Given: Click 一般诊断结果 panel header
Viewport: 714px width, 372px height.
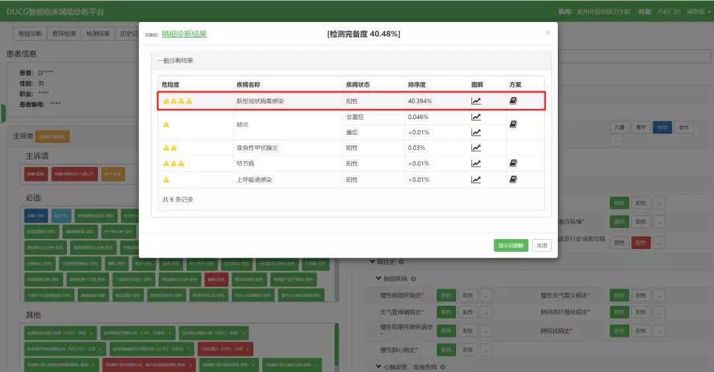Looking at the screenshot, I should [x=351, y=61].
